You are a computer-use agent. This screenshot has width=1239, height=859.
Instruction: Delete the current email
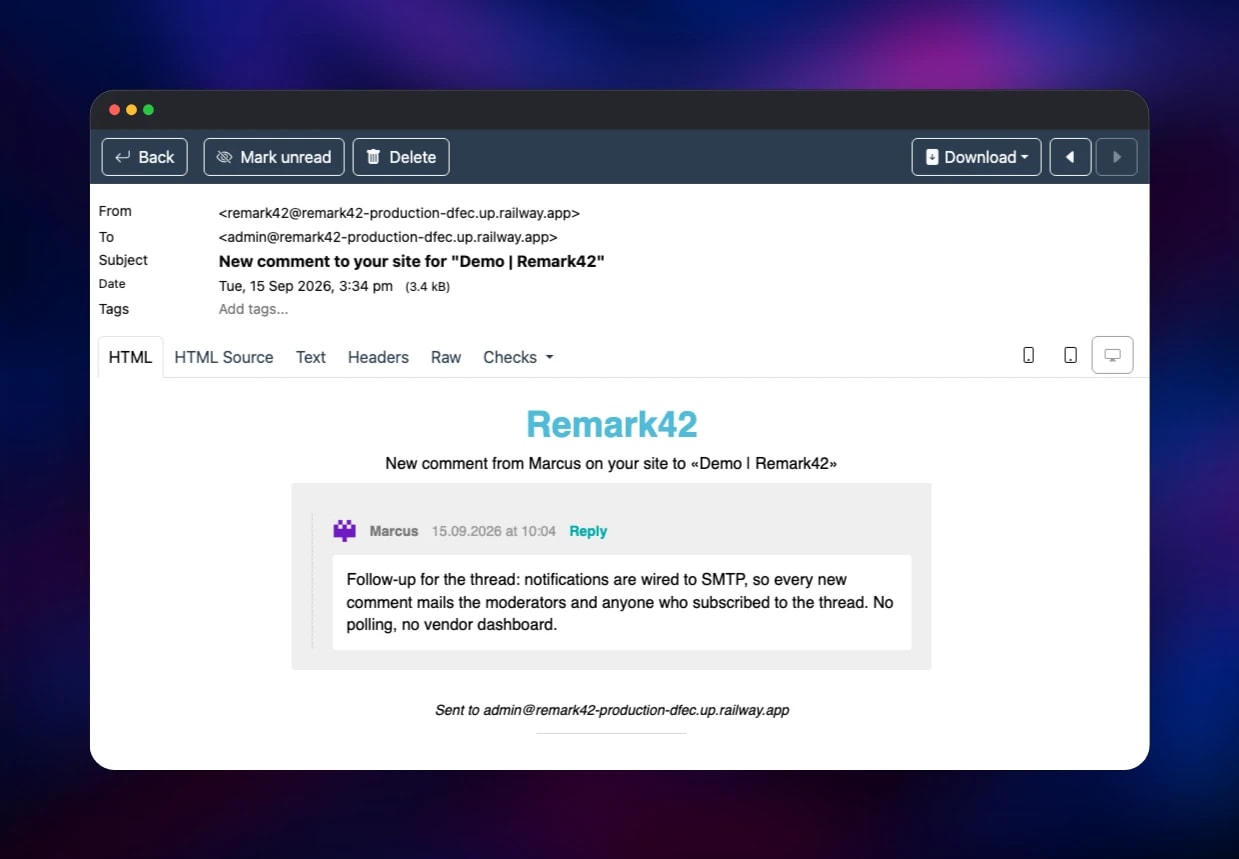pyautogui.click(x=401, y=157)
